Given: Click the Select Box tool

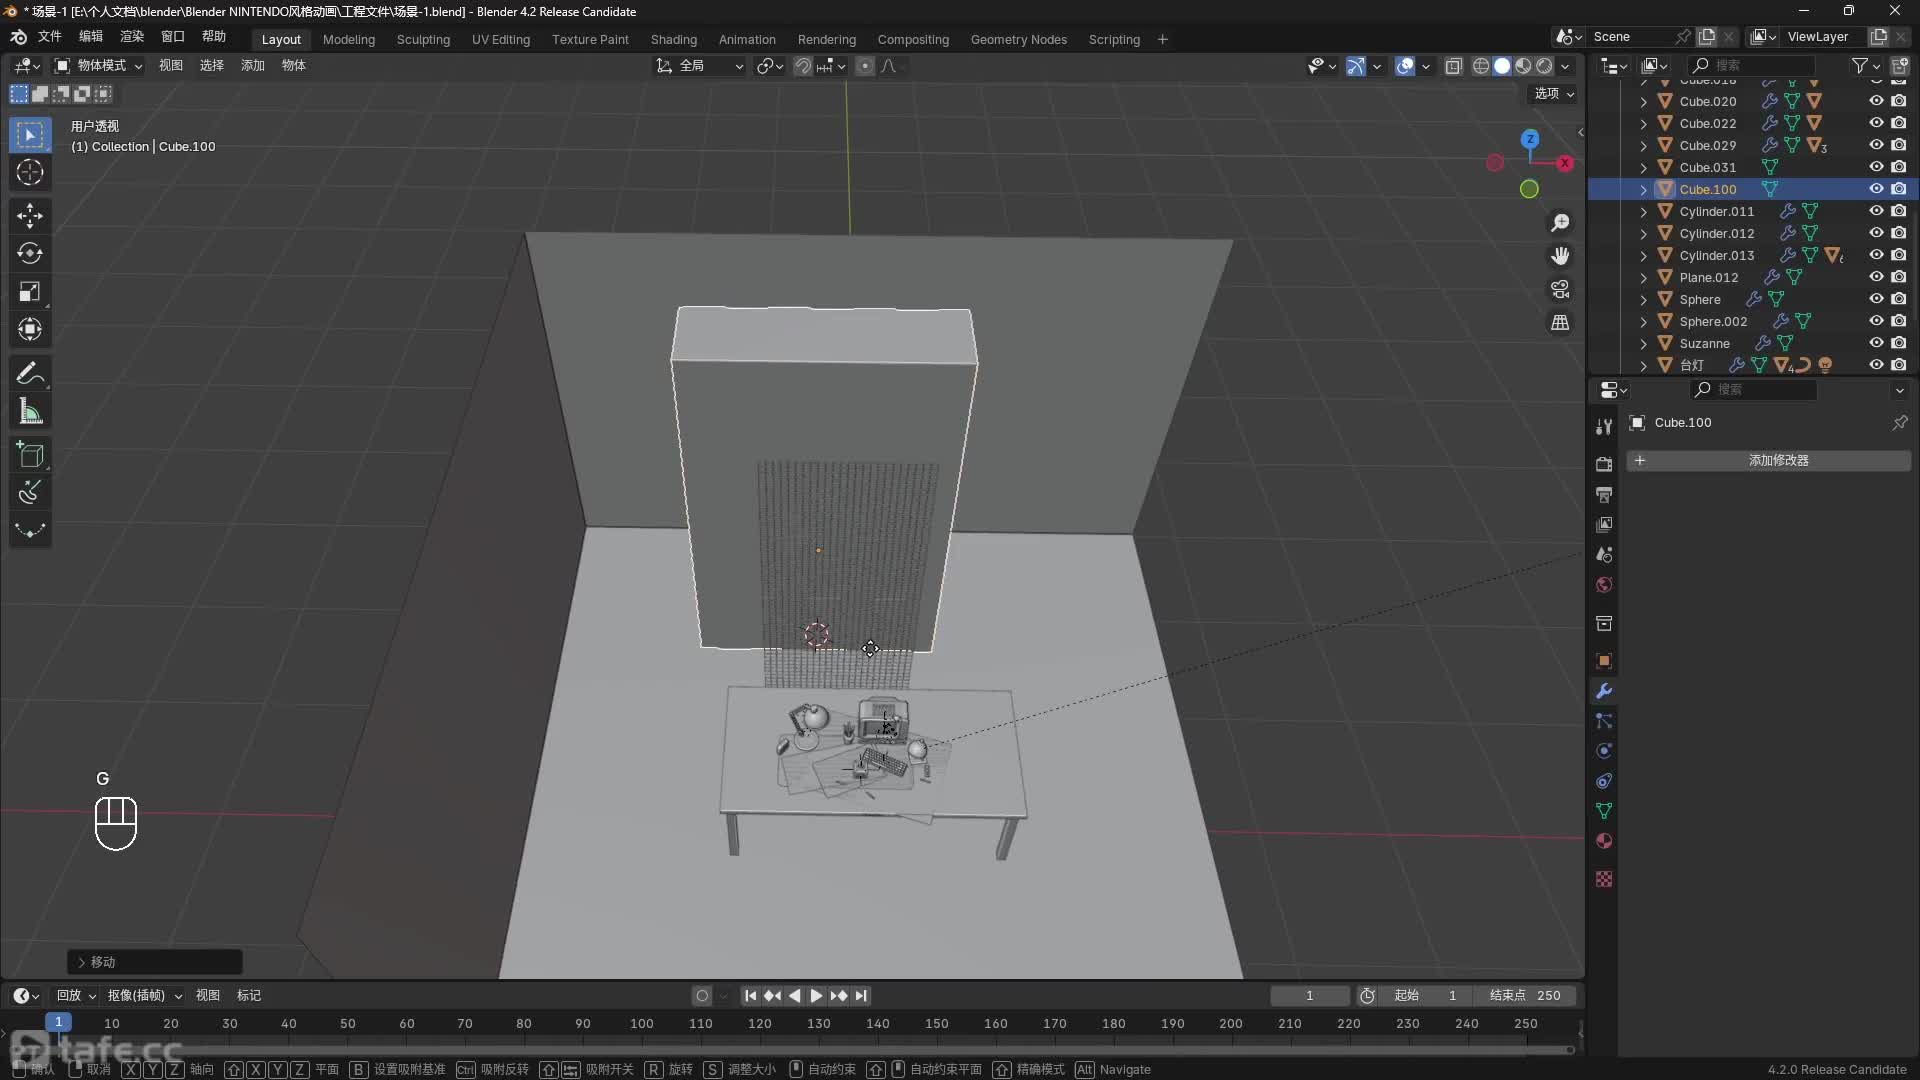Looking at the screenshot, I should pos(30,134).
